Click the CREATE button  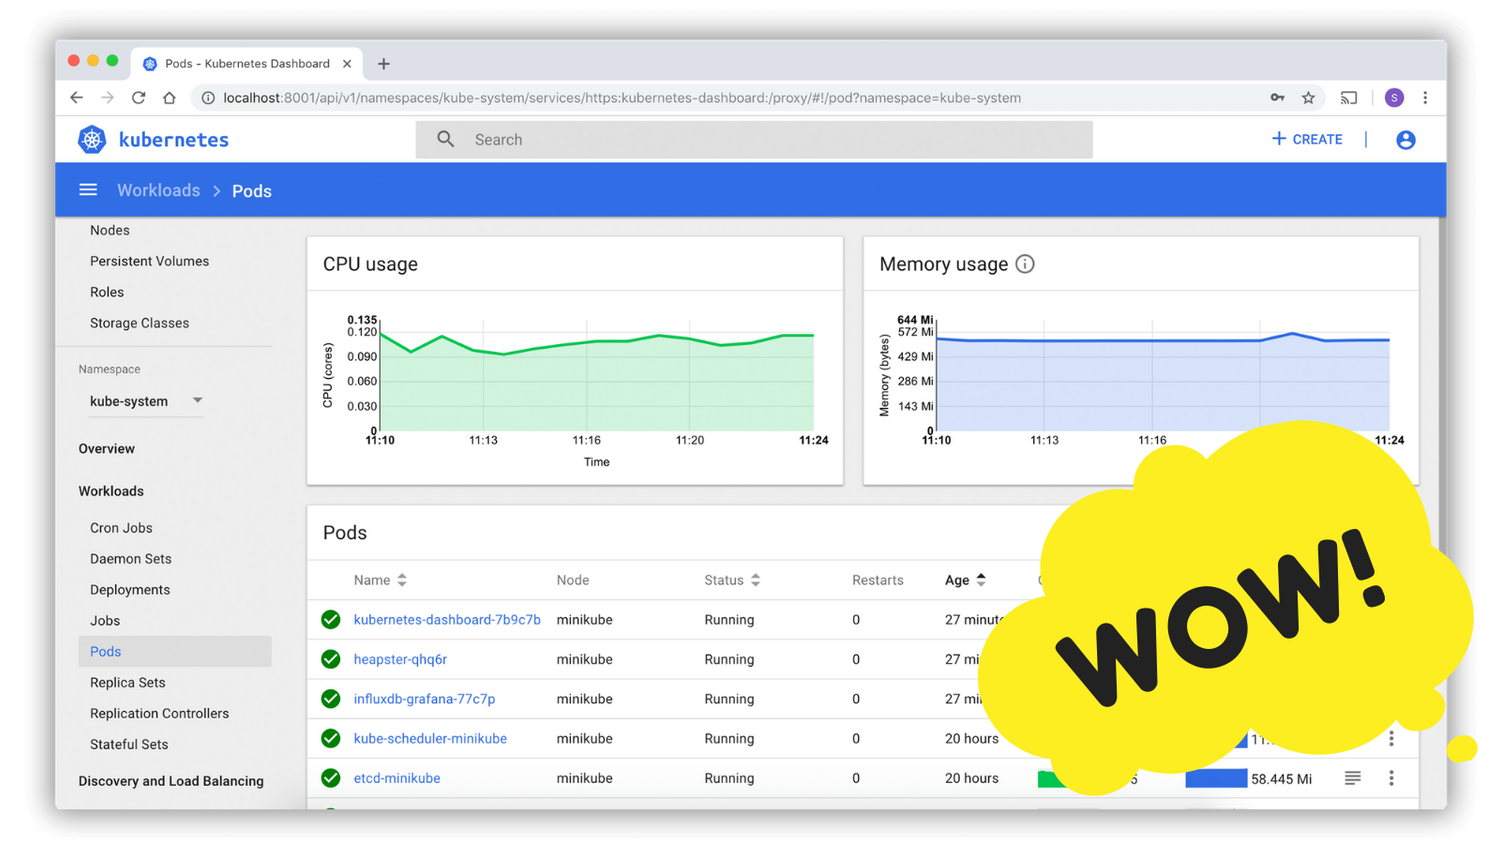[1307, 139]
